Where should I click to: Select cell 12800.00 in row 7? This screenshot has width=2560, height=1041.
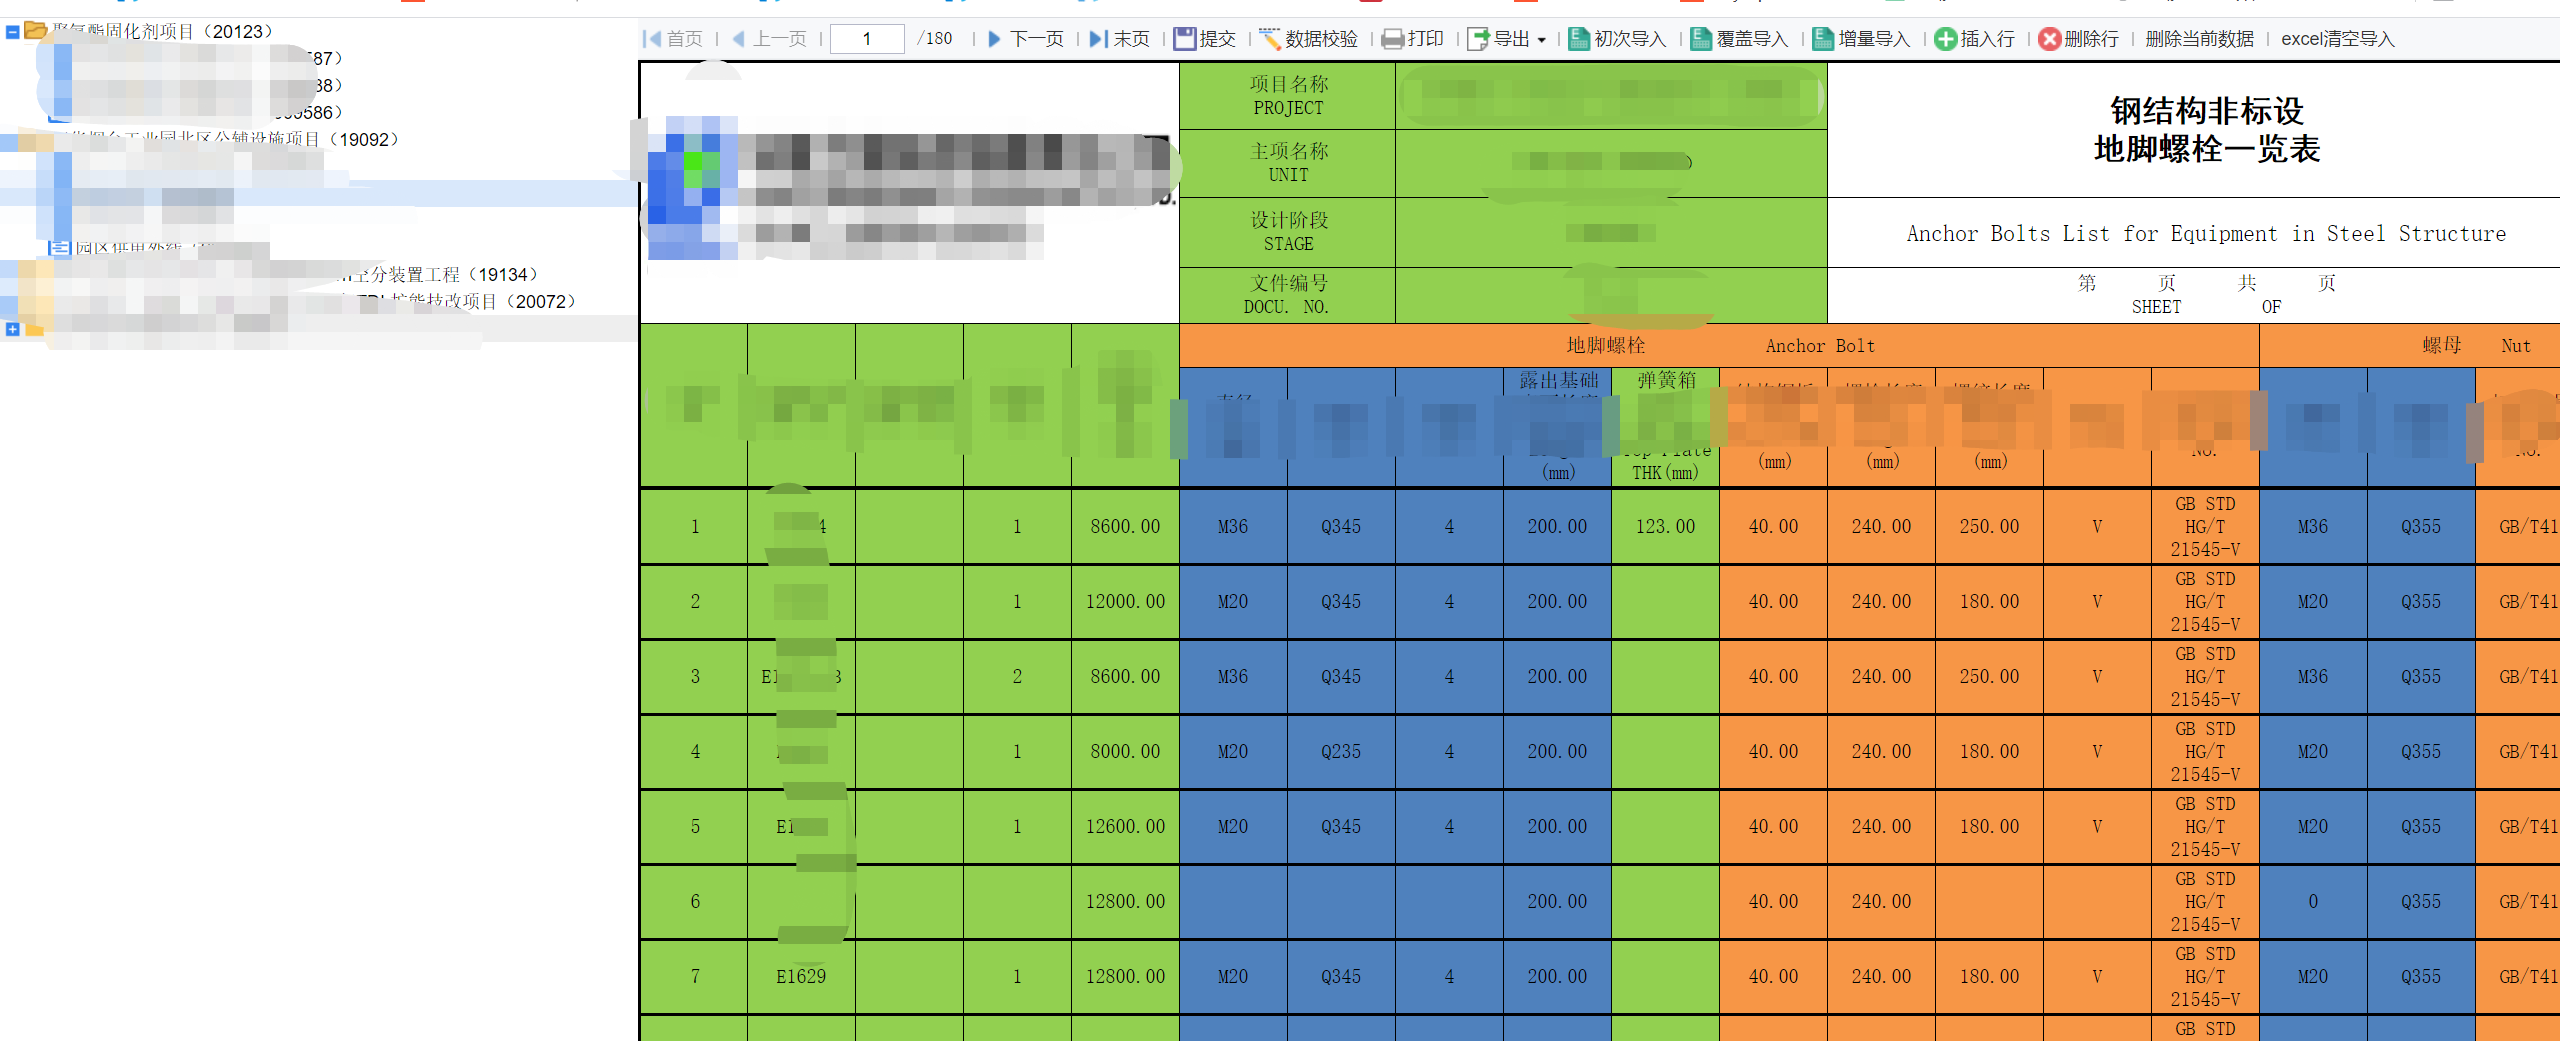(x=1125, y=977)
